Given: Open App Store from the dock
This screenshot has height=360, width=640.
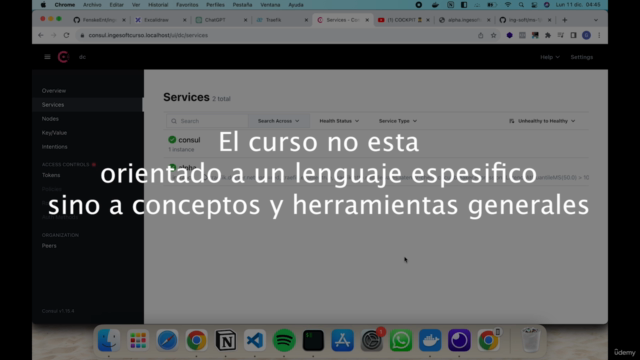Looking at the screenshot, I should [342, 340].
